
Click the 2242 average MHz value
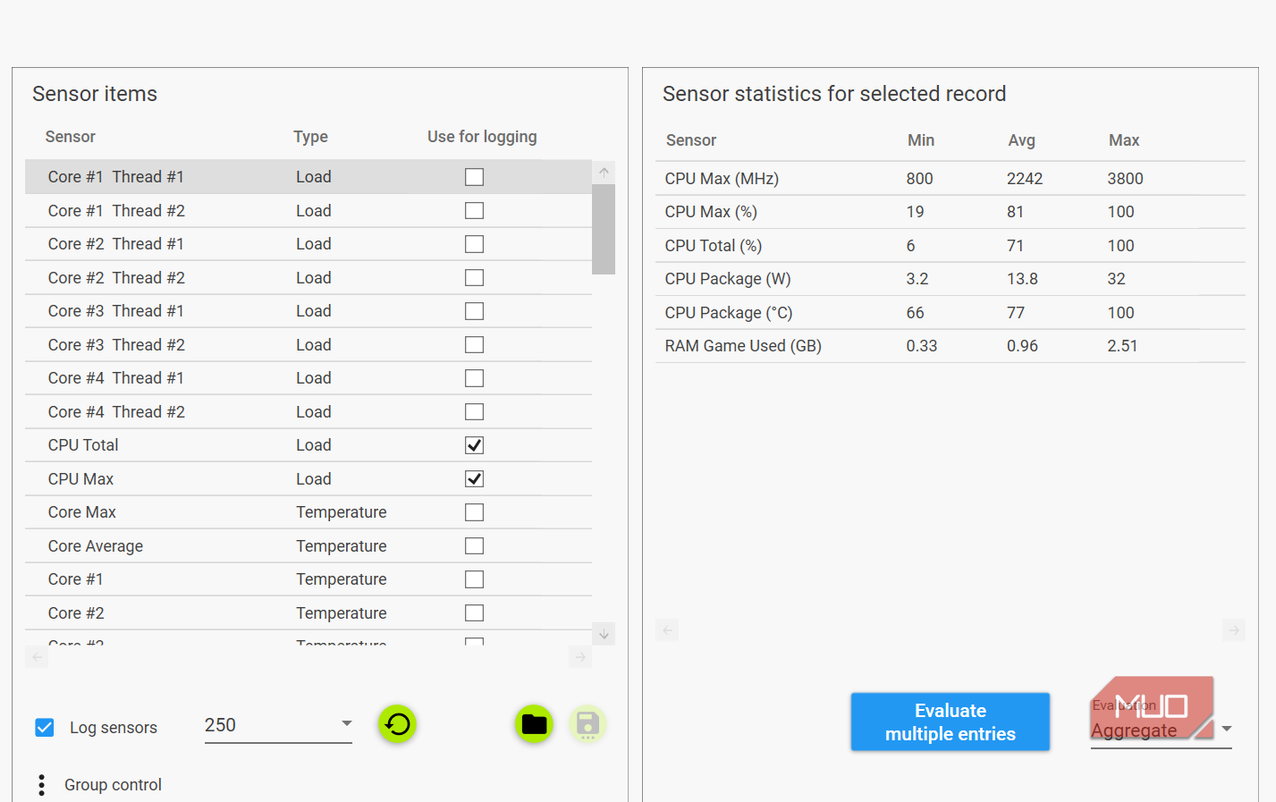(1025, 179)
